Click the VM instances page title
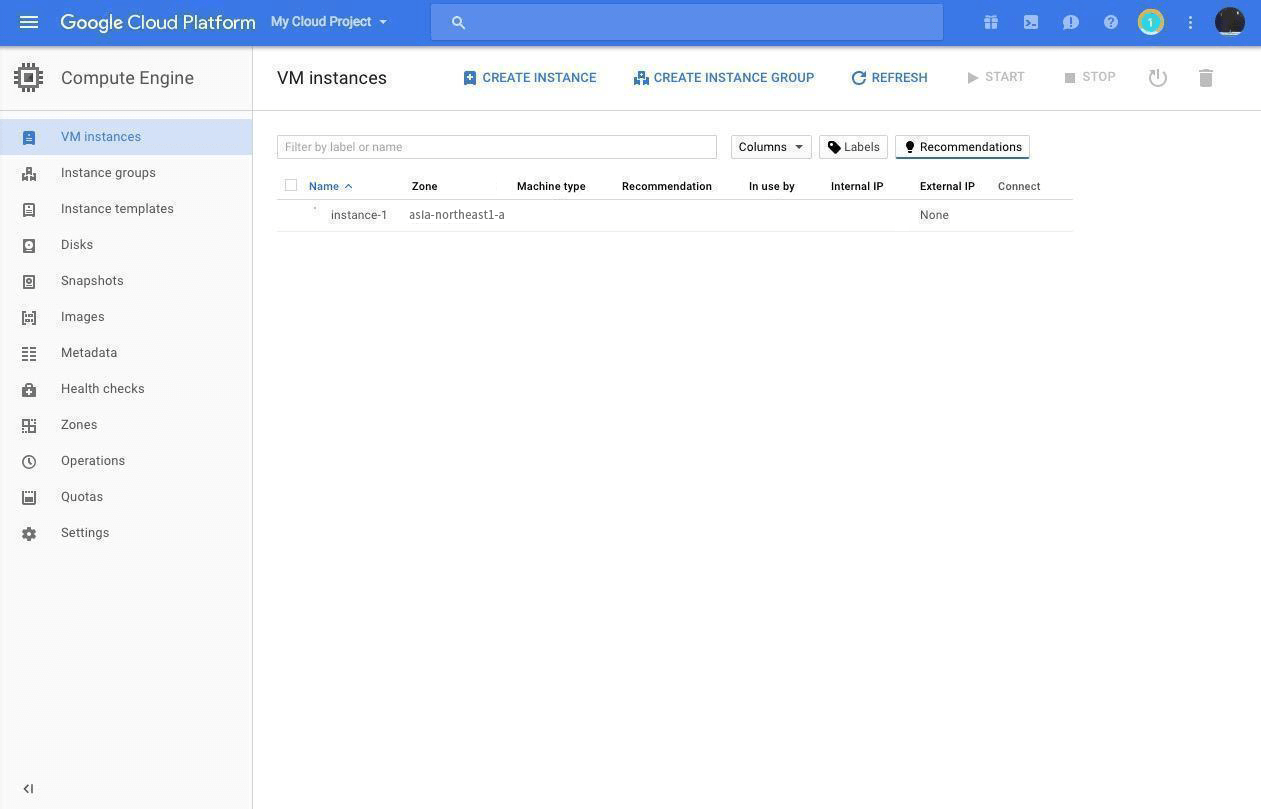Screen dimensions: 1261x809 click(x=332, y=78)
